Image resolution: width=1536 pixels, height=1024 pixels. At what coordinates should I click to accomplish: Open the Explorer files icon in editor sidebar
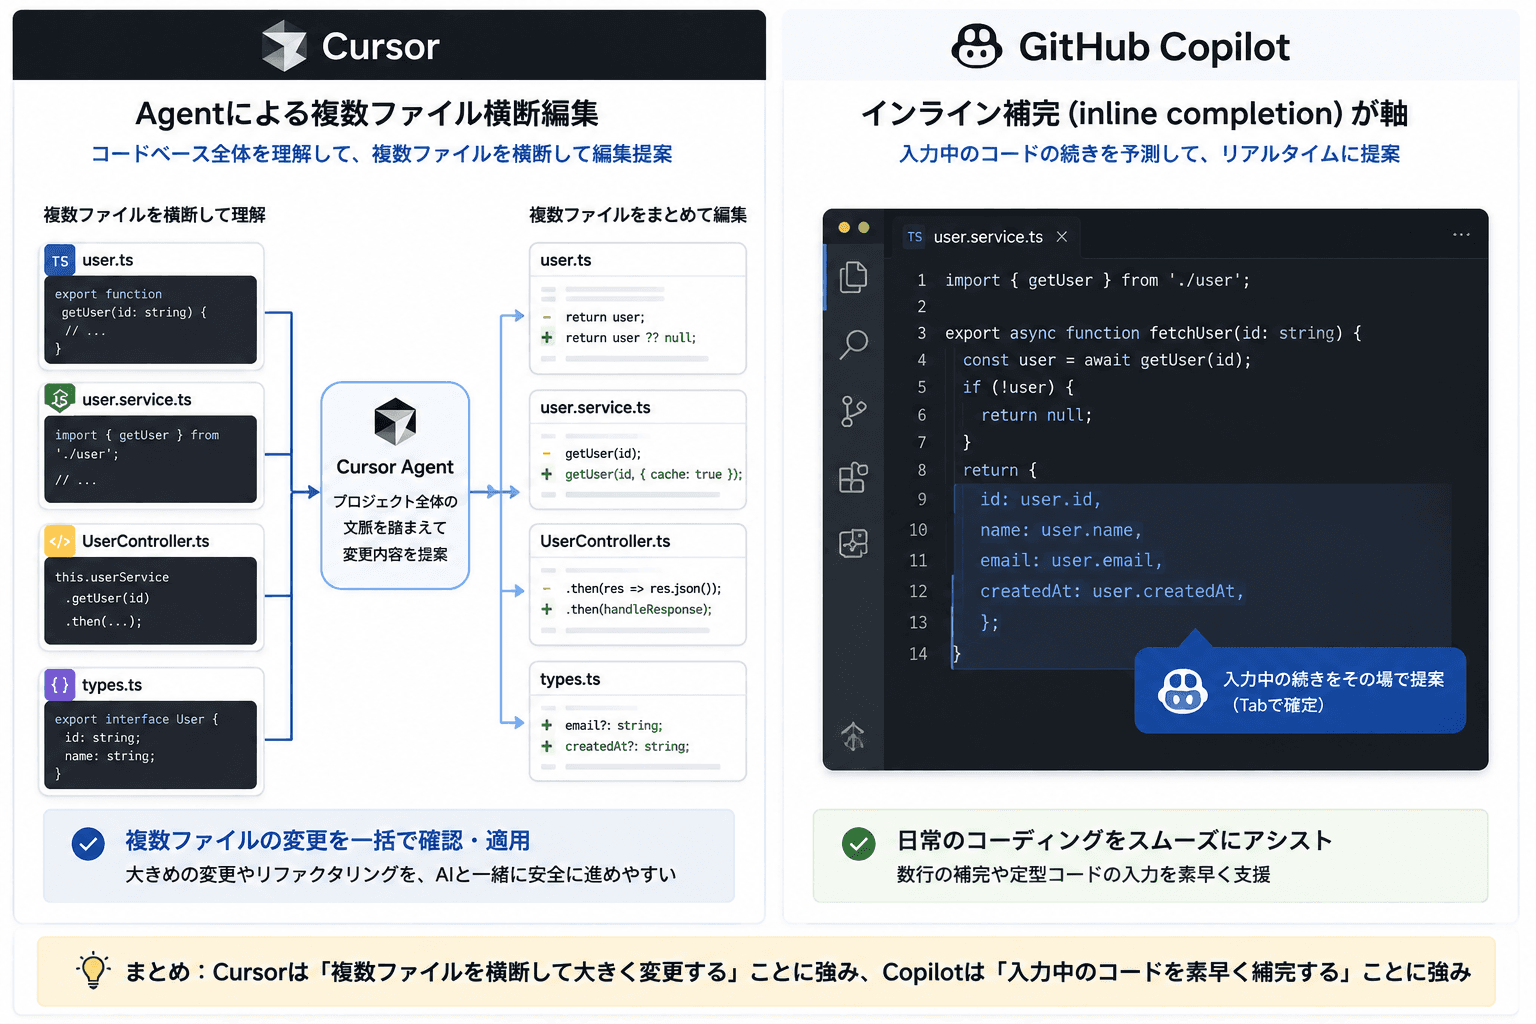(x=853, y=277)
